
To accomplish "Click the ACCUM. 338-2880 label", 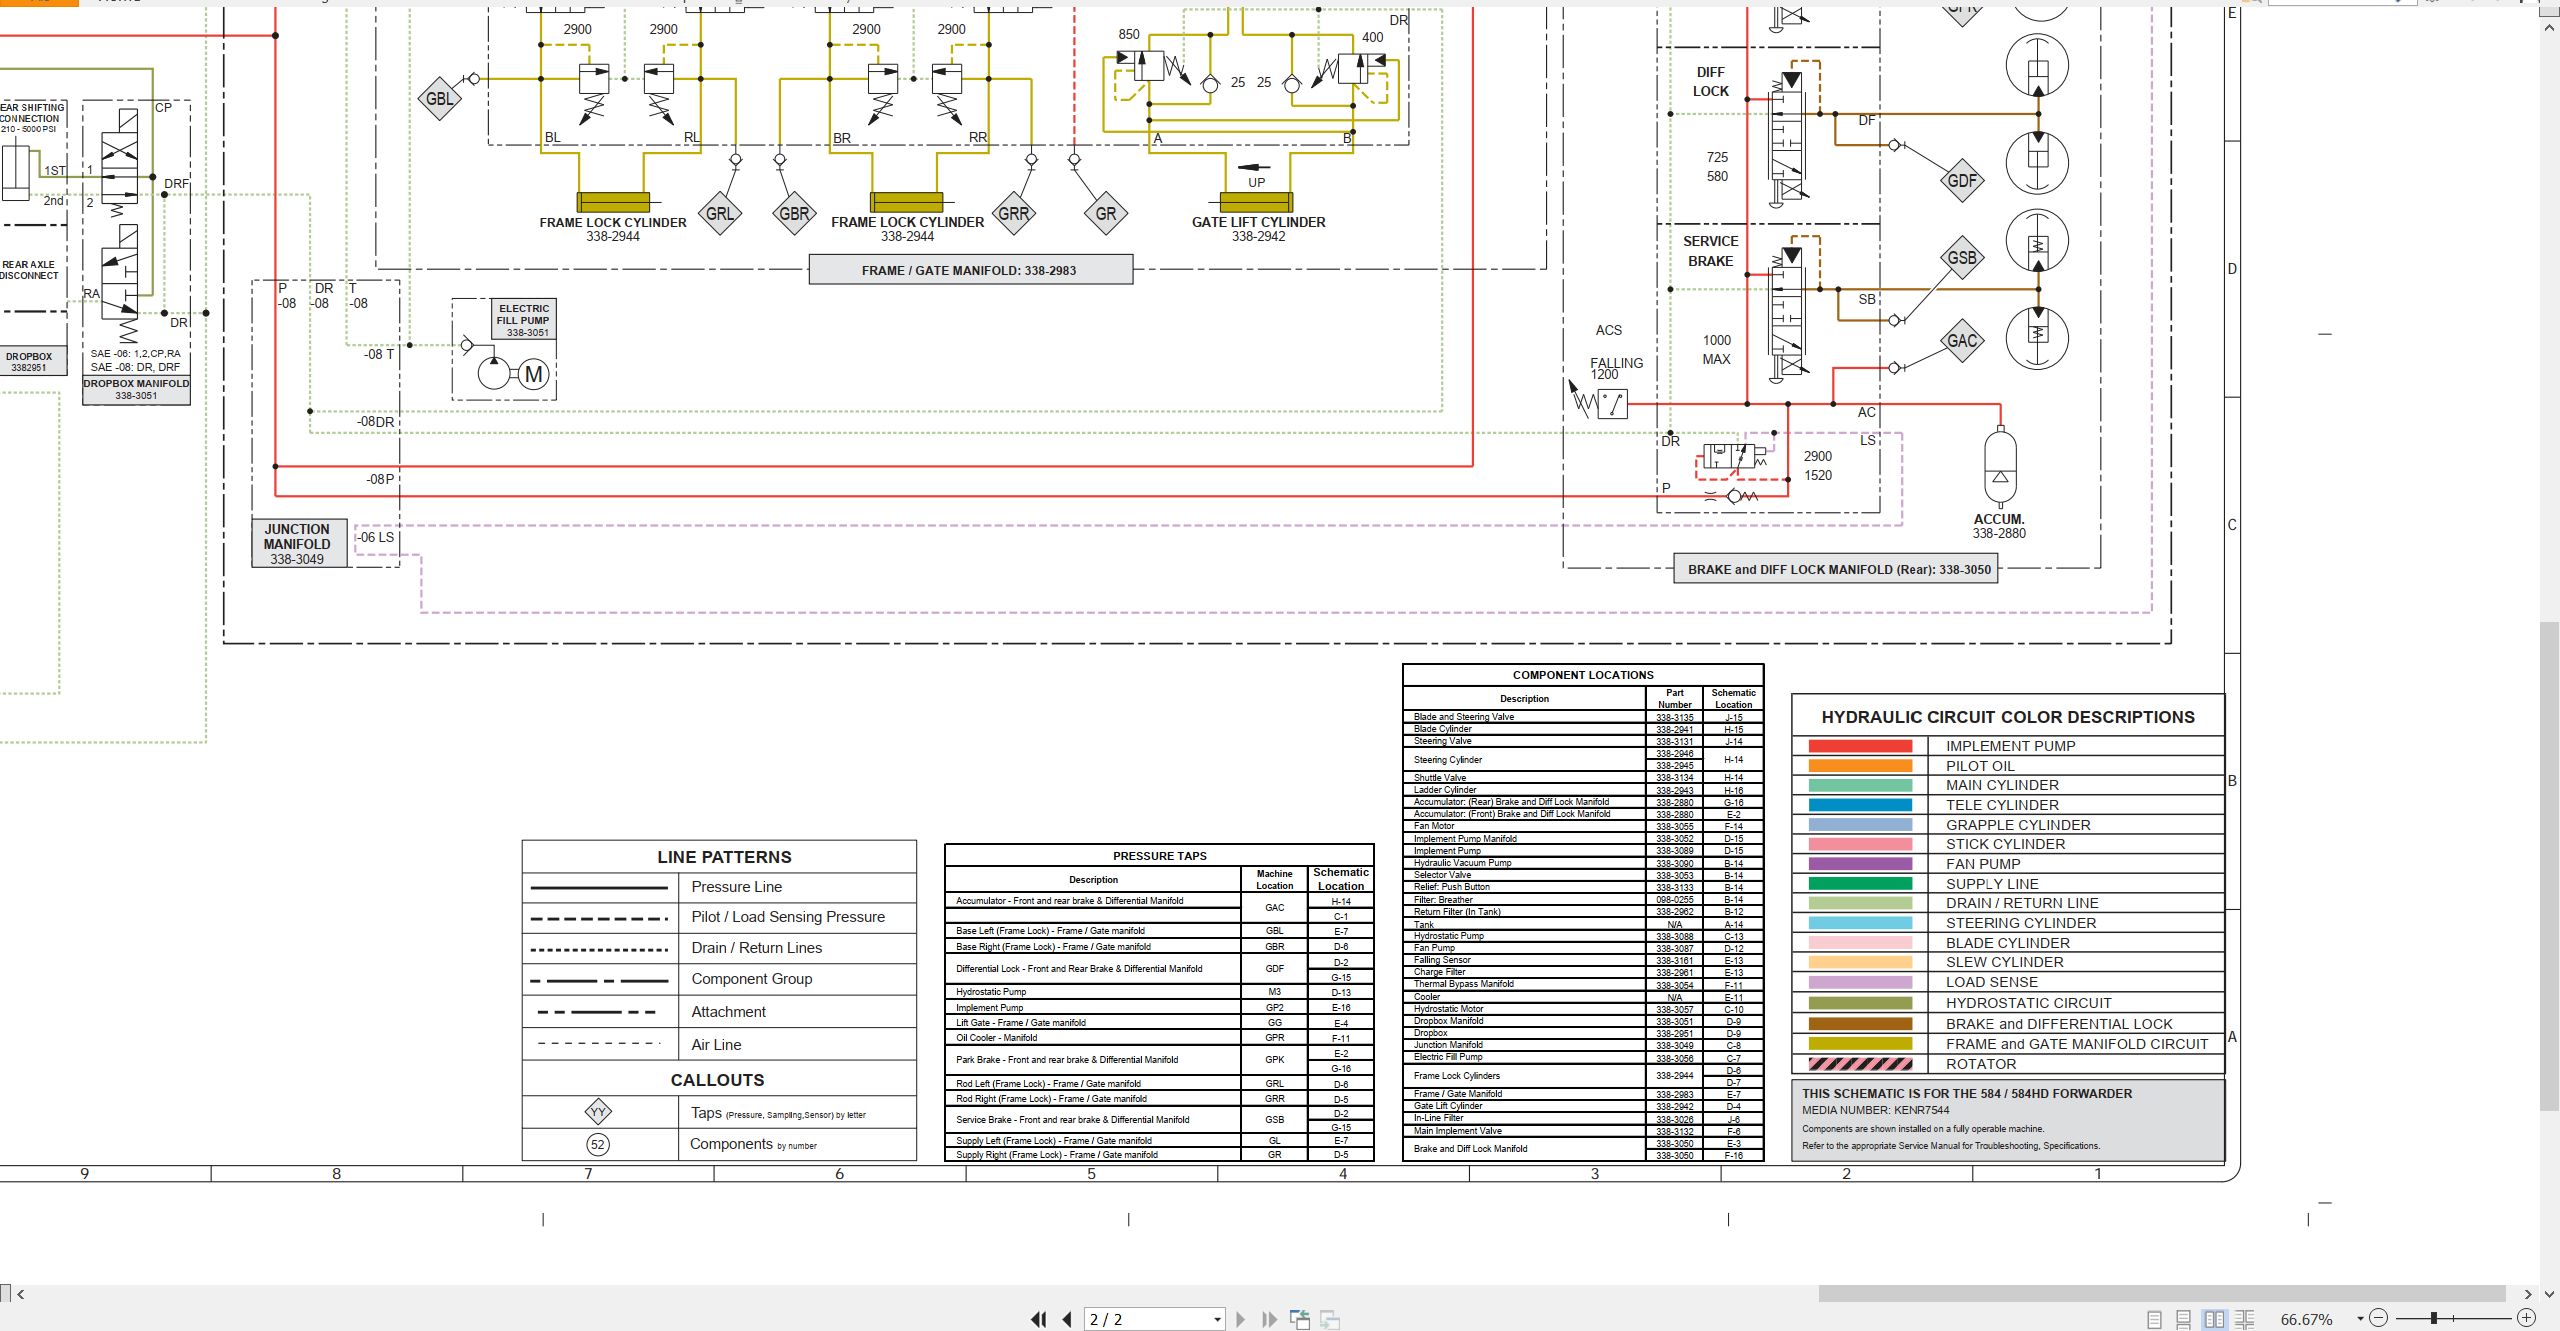I will pyautogui.click(x=1999, y=526).
